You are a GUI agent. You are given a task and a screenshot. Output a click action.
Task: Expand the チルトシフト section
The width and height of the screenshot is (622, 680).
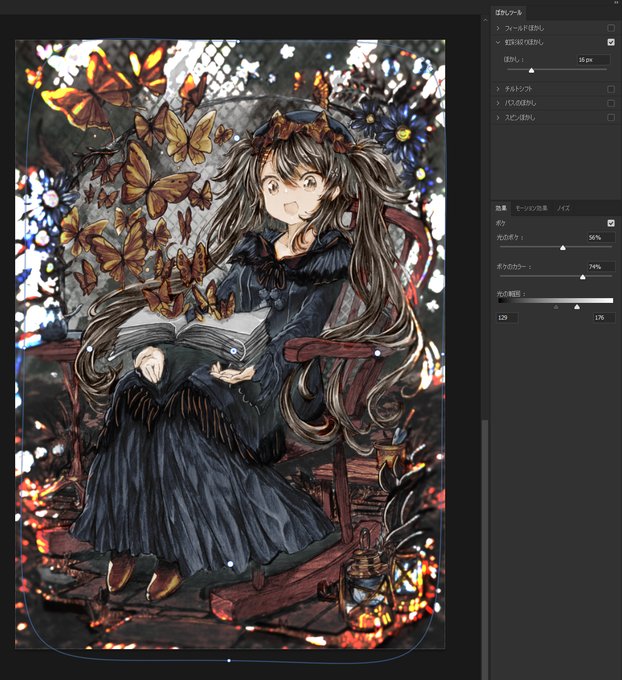point(498,89)
